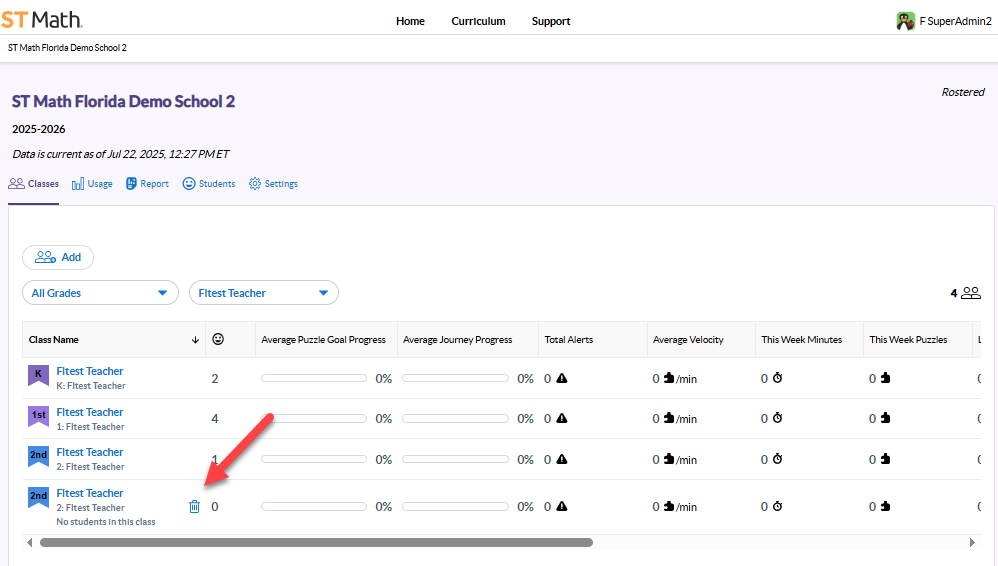Image resolution: width=998 pixels, height=566 pixels.
Task: Click the horizontal scrollbar right arrow
Action: [x=972, y=542]
